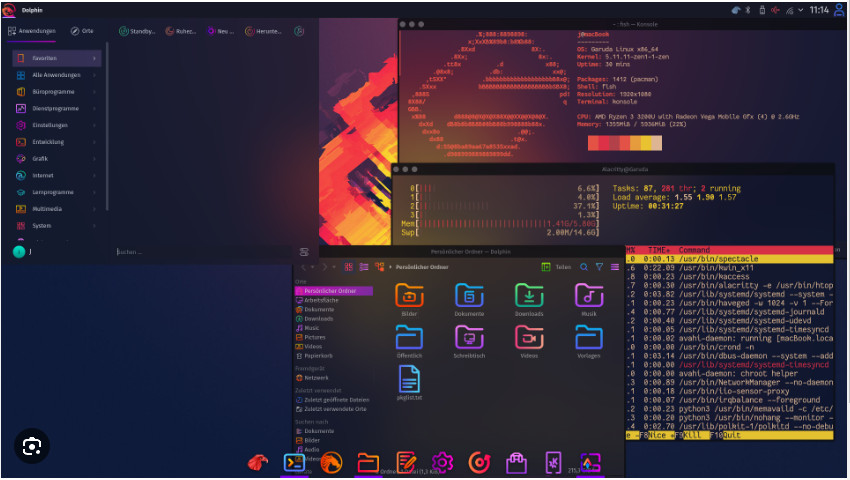Click Persönlicher Ordner breadcrumb in Dolphin
Screen dimensions: 850x480
coord(422,267)
